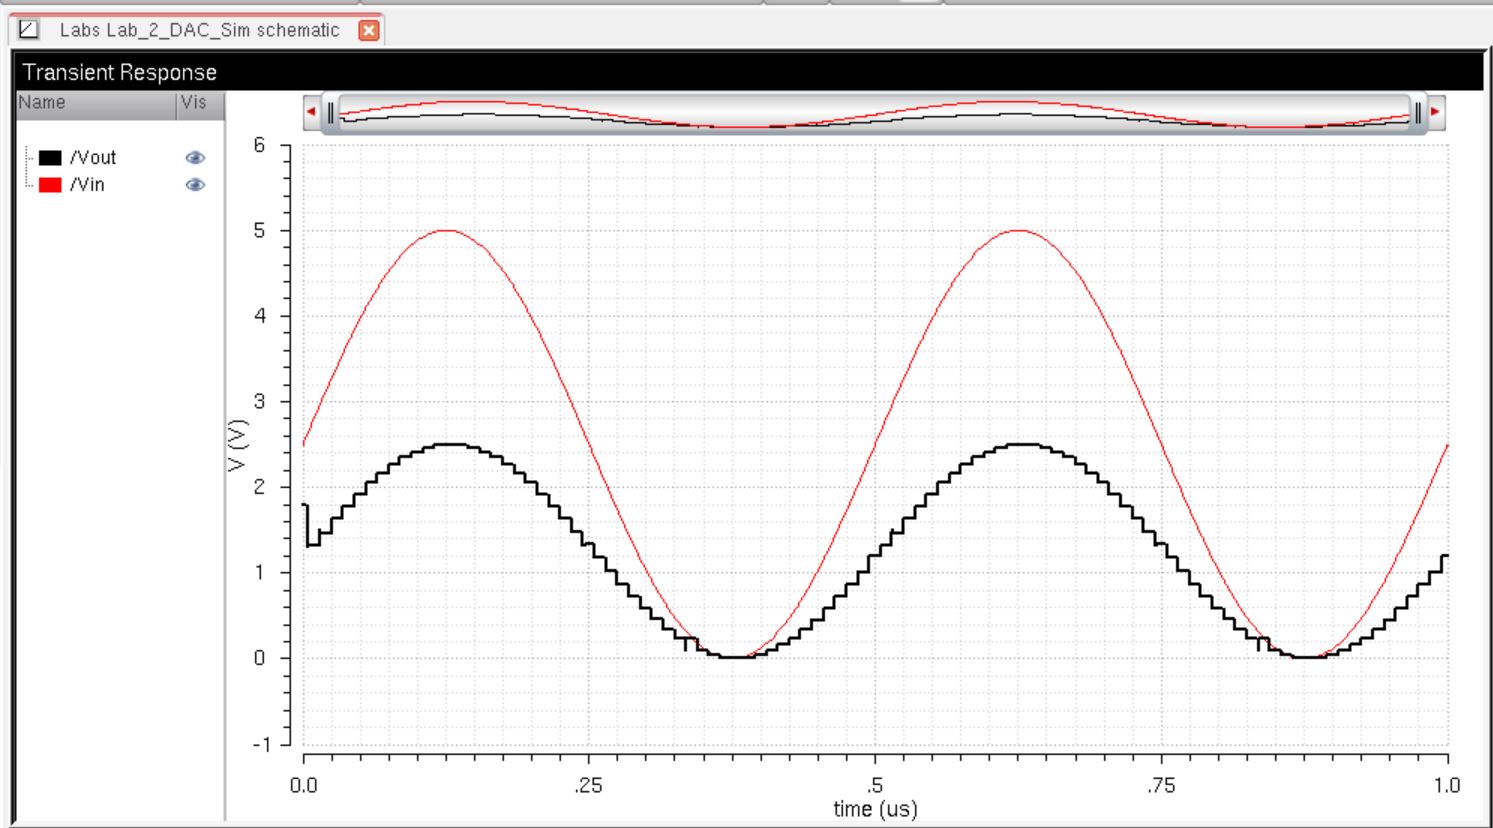Close the Lab_2_DAC_Sim schematic tab
The height and width of the screenshot is (828, 1493).
369,30
